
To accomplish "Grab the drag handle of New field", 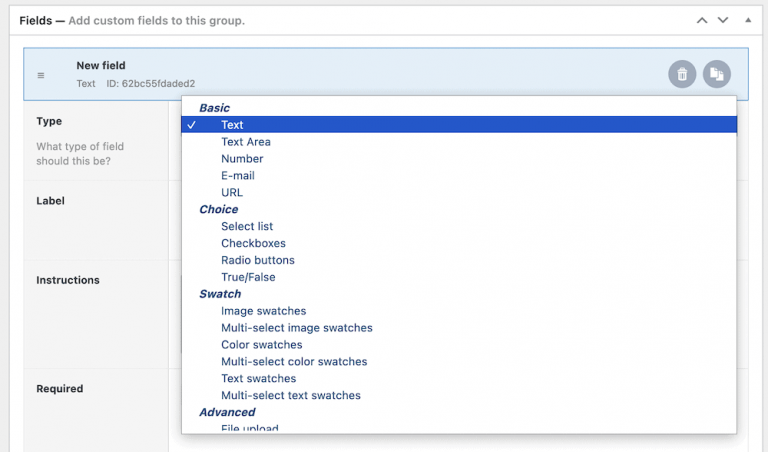I will [x=41, y=75].
